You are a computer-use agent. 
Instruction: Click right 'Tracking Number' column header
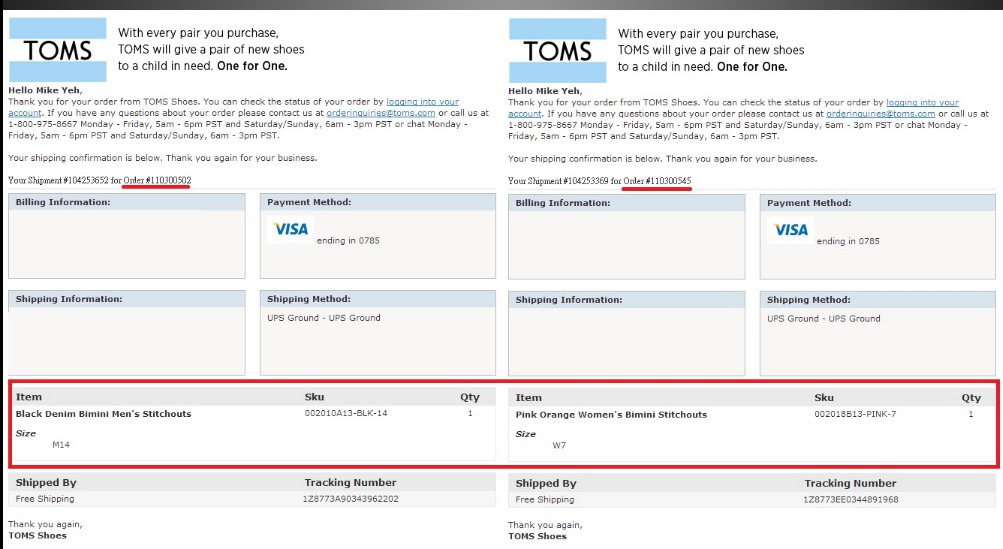pos(850,483)
